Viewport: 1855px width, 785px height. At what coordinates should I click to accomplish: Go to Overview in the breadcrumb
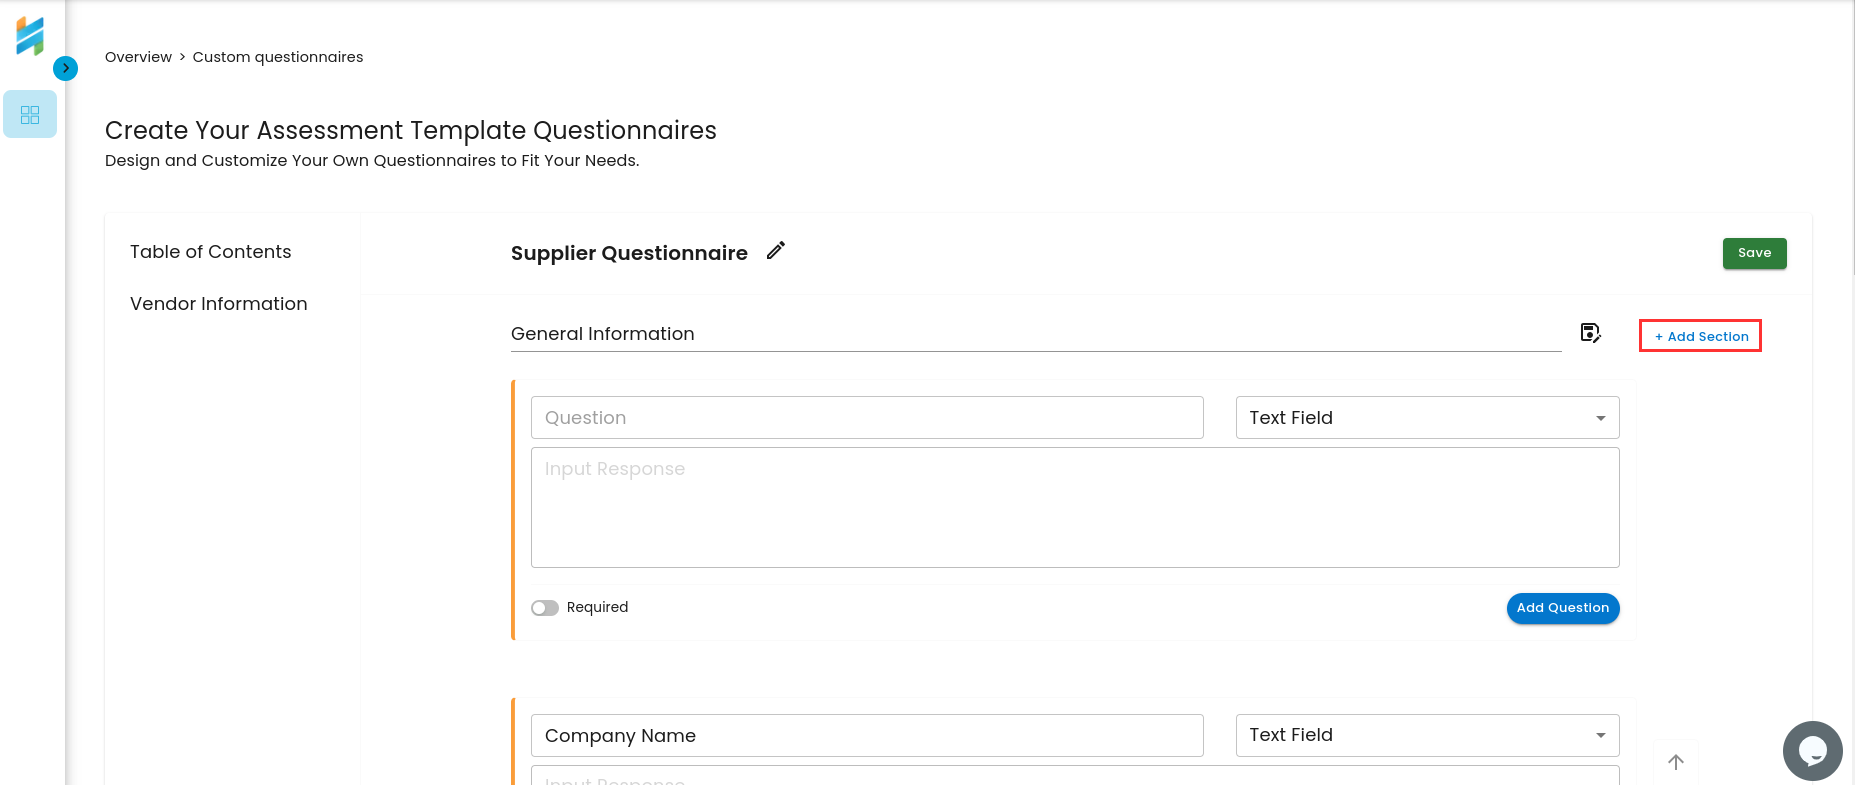pos(138,57)
